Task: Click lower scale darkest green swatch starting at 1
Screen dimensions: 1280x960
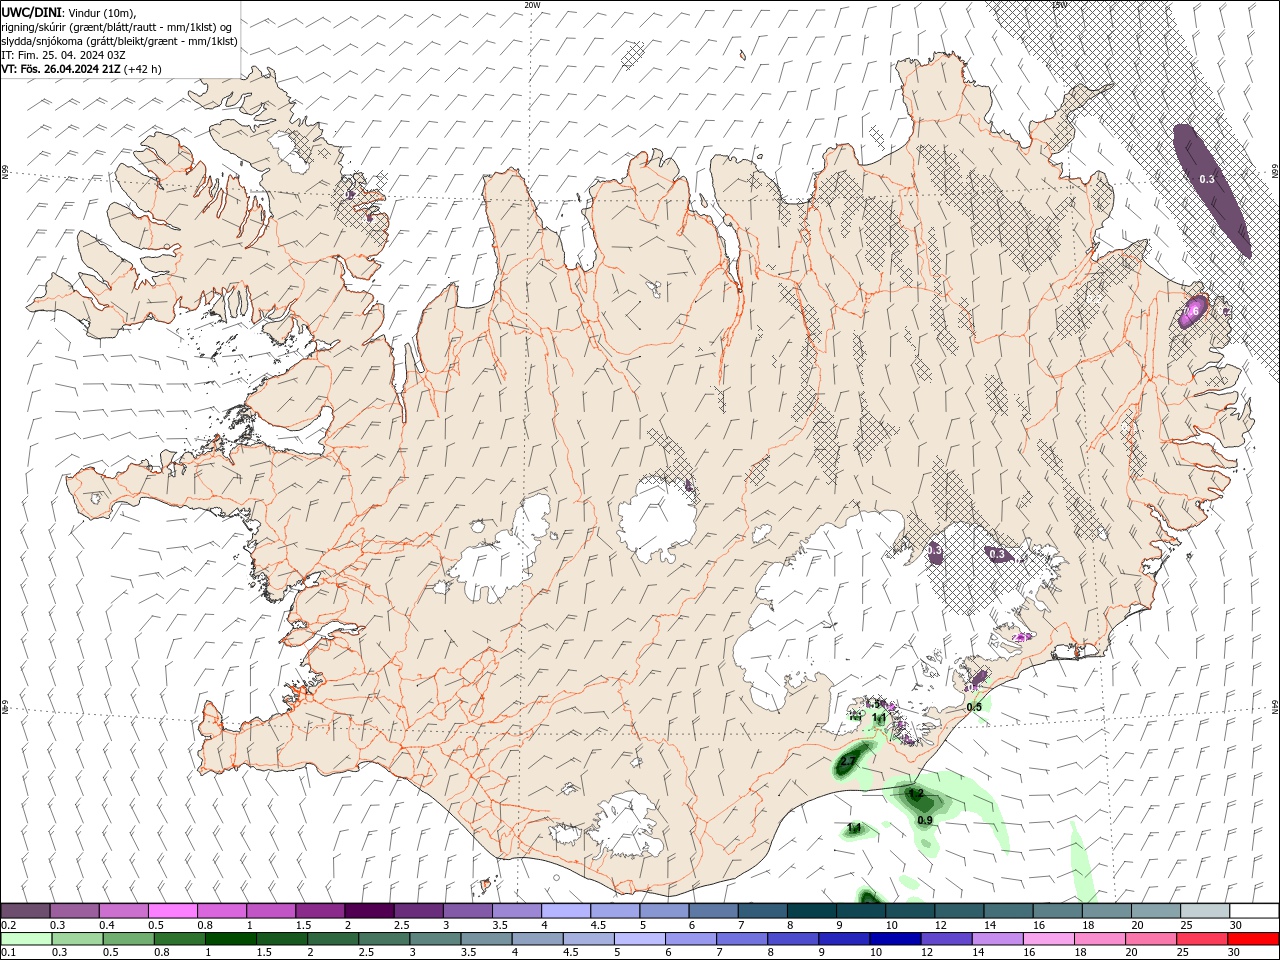Action: 229,939
